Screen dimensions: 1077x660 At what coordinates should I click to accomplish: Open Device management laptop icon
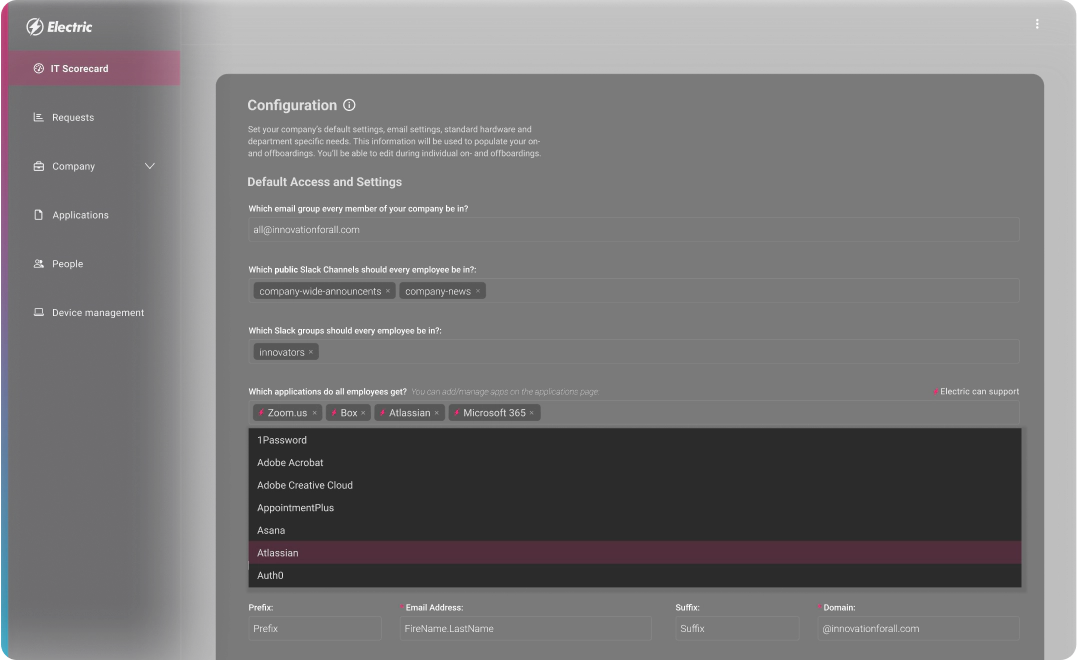[x=36, y=312]
